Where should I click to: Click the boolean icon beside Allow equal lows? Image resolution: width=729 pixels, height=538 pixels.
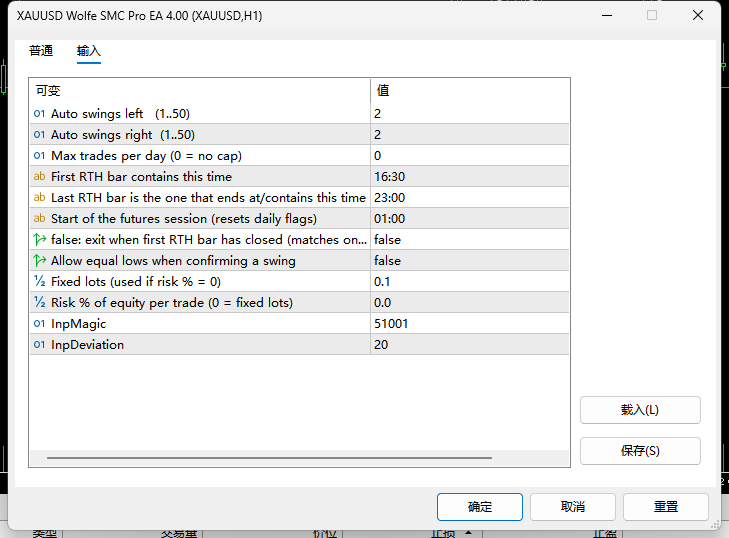(x=40, y=260)
